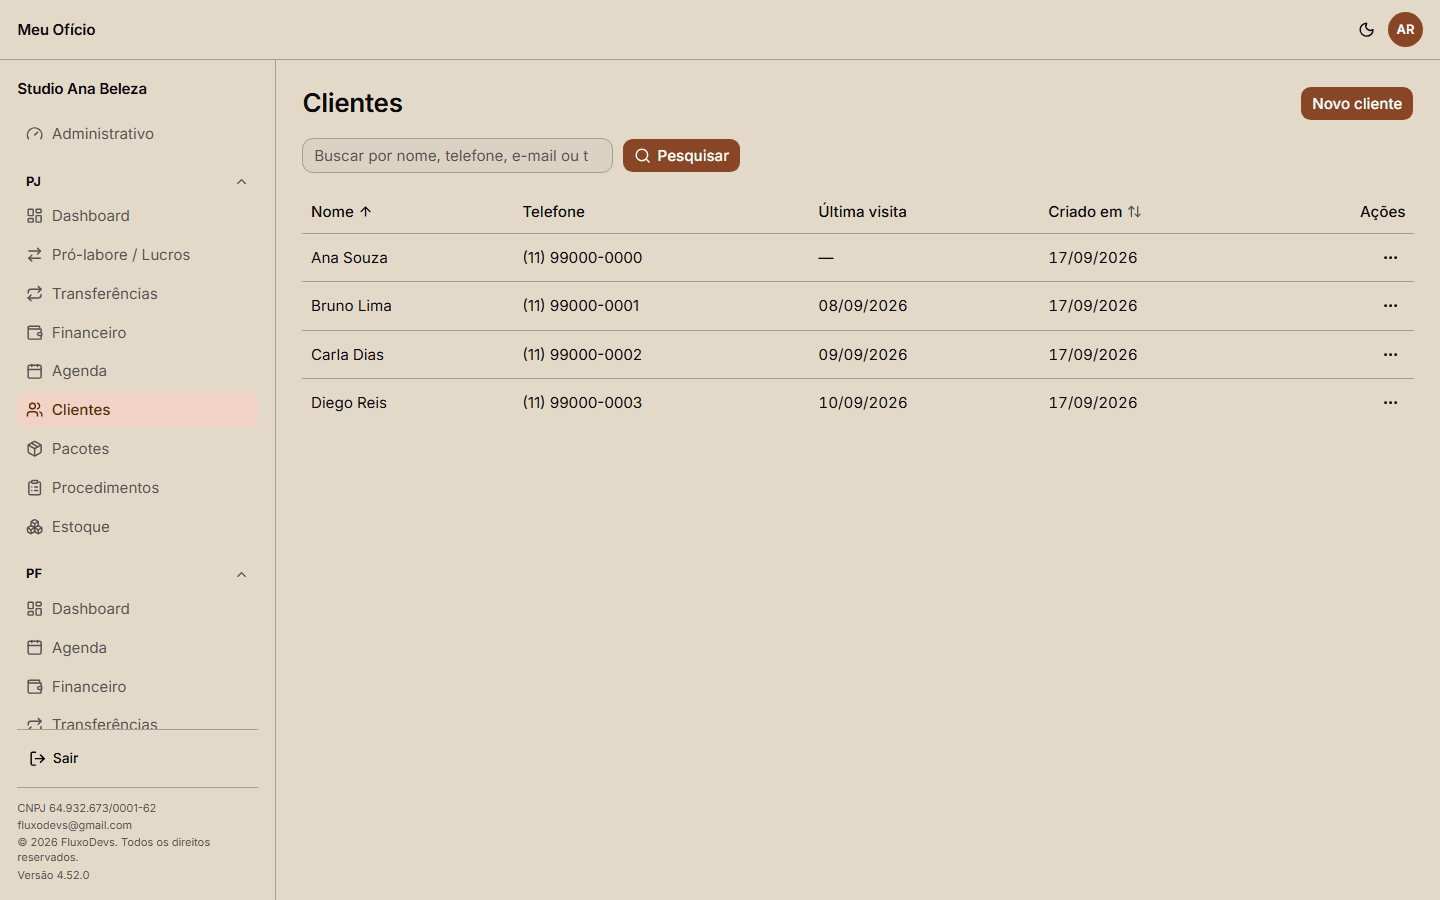This screenshot has width=1440, height=900.
Task: Click the Studio Ana Beleza heading
Action: [x=82, y=89]
